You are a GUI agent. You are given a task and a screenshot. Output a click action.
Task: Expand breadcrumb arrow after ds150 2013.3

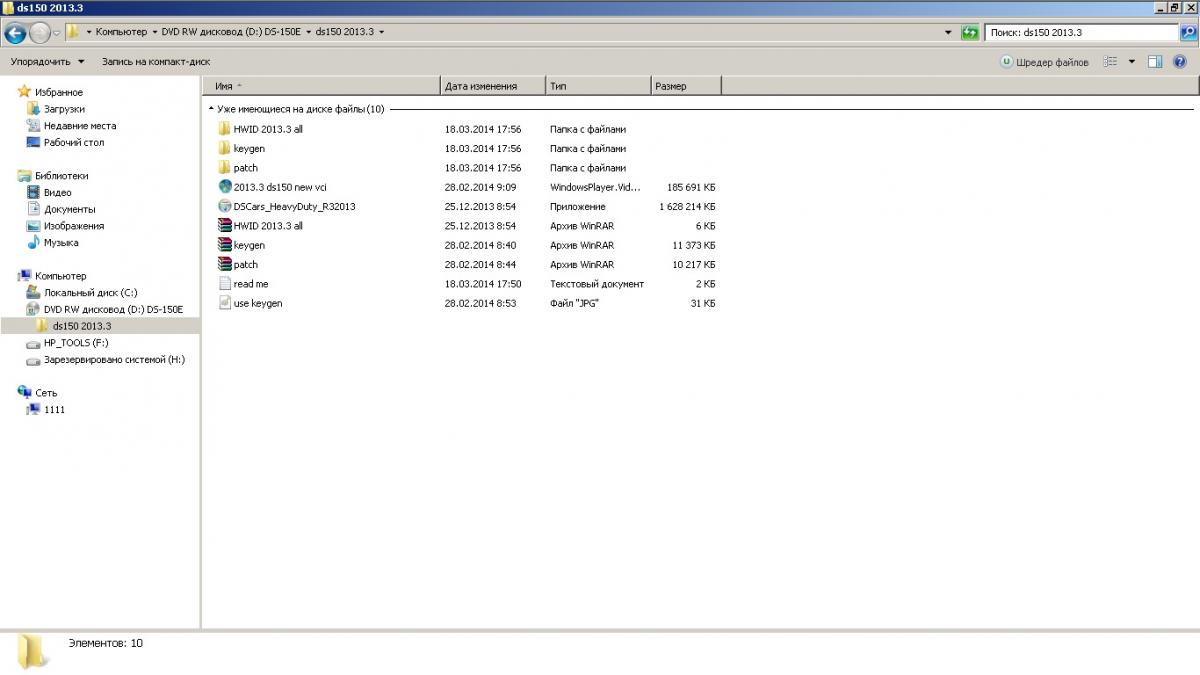click(382, 32)
